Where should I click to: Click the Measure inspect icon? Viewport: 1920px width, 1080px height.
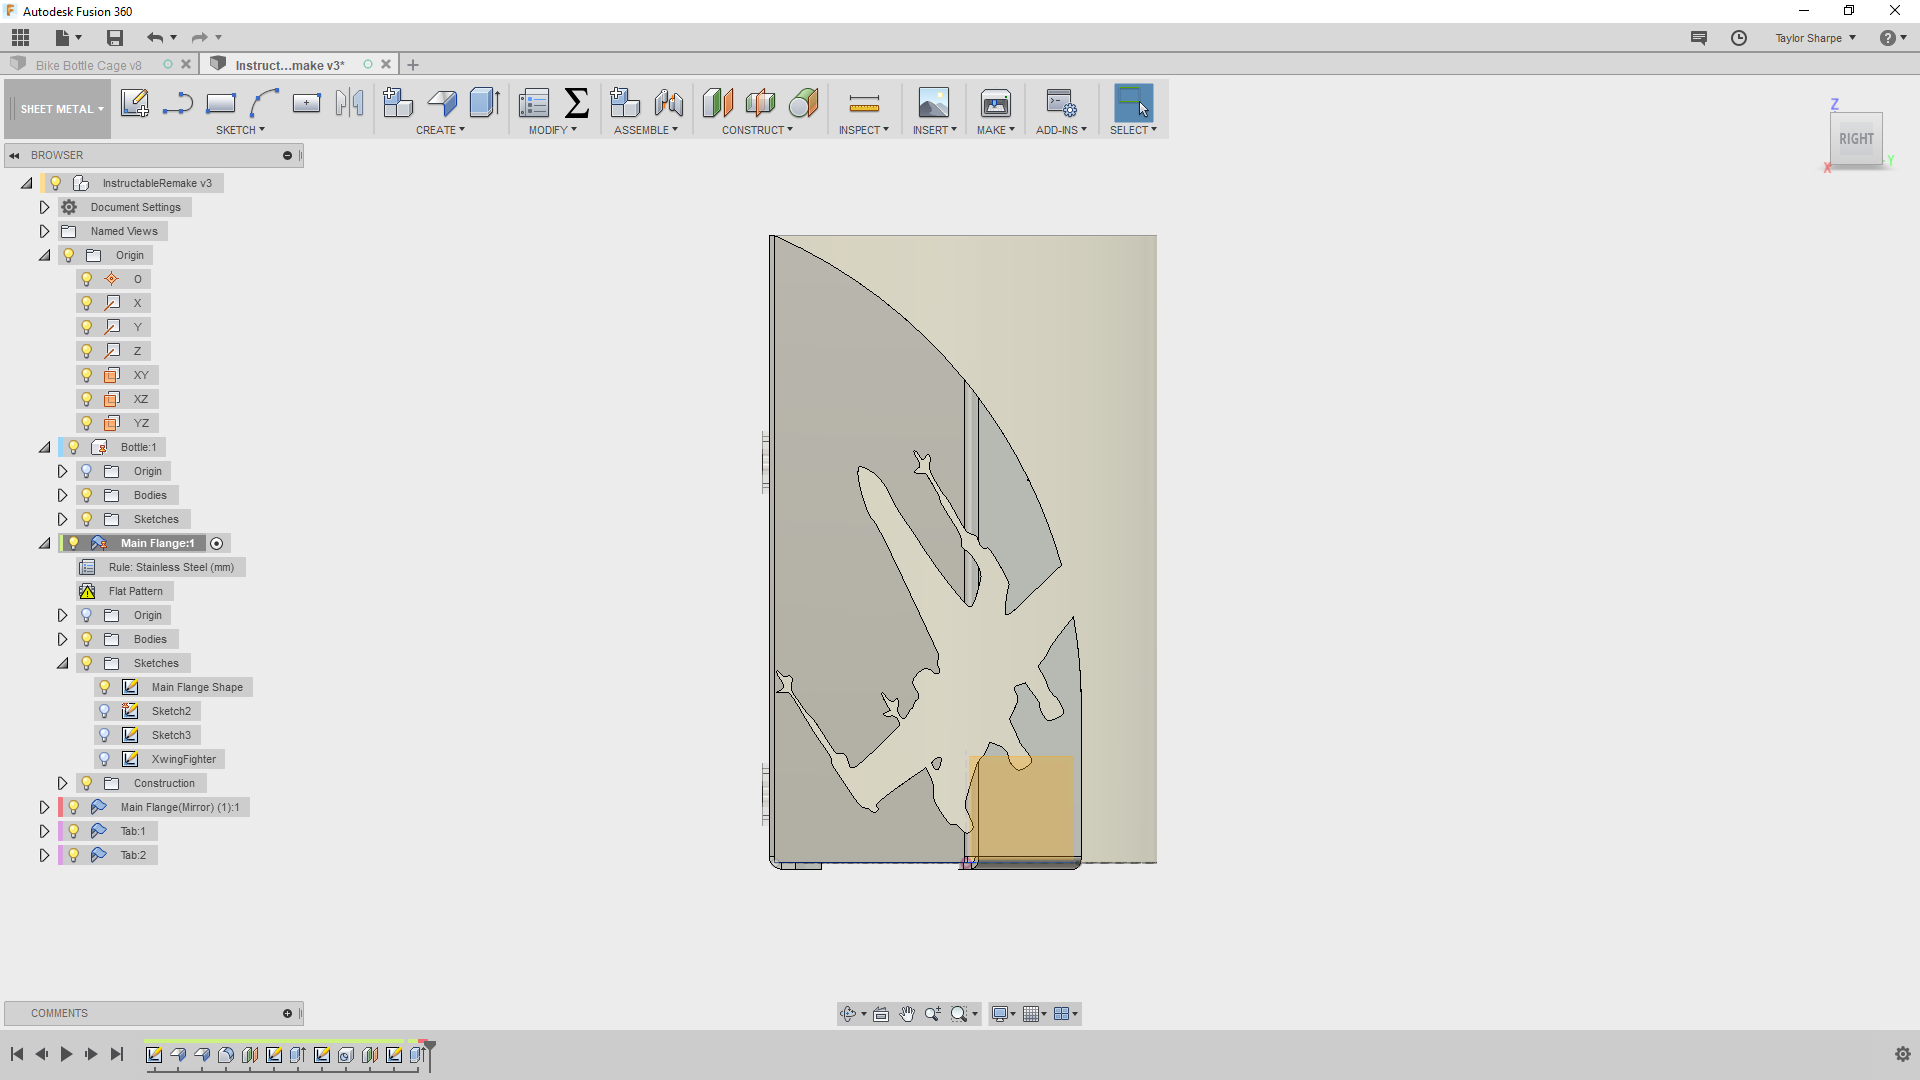pos(864,103)
